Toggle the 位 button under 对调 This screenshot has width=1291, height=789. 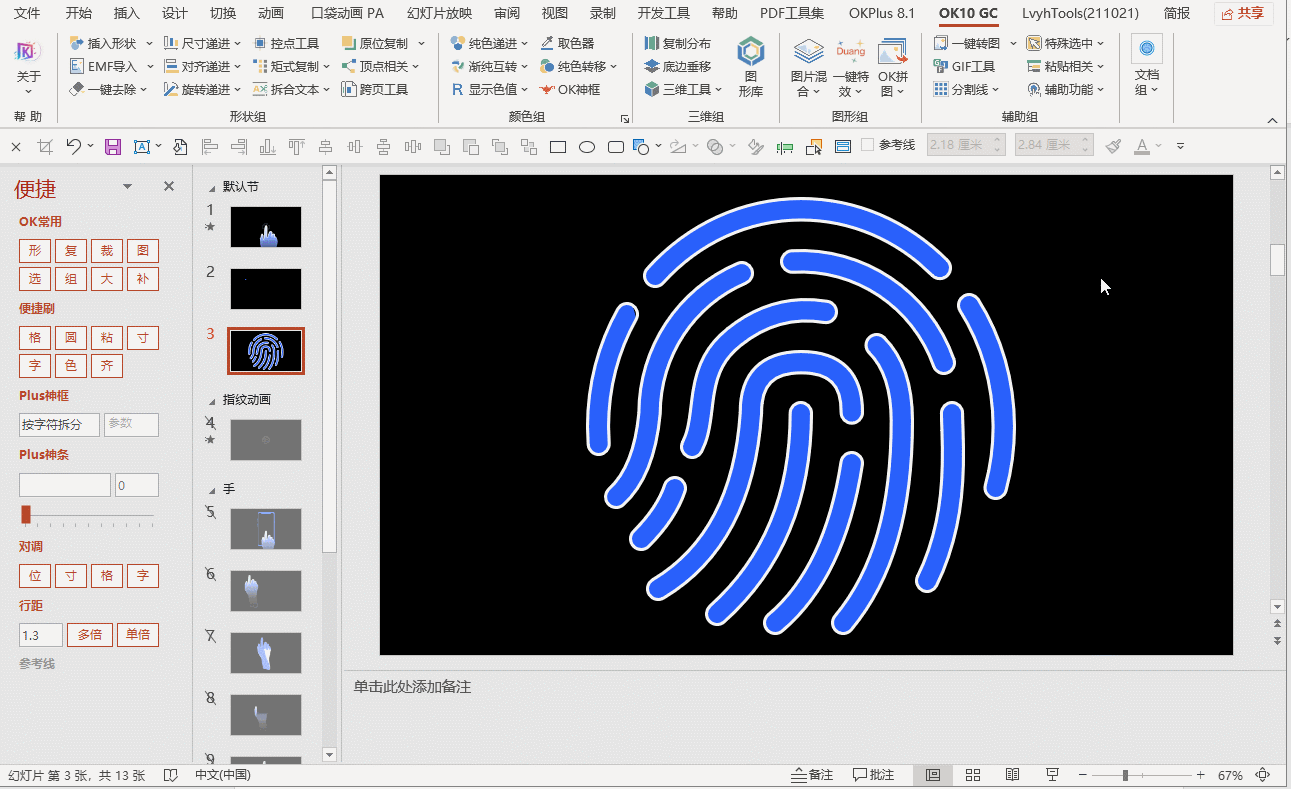pyautogui.click(x=35, y=576)
